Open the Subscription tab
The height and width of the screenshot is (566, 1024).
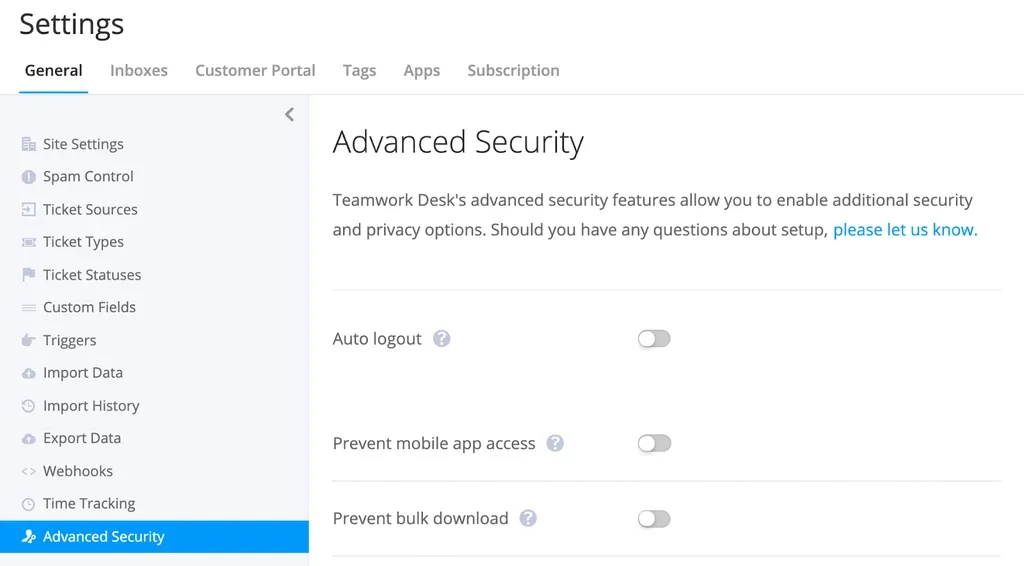click(x=513, y=71)
